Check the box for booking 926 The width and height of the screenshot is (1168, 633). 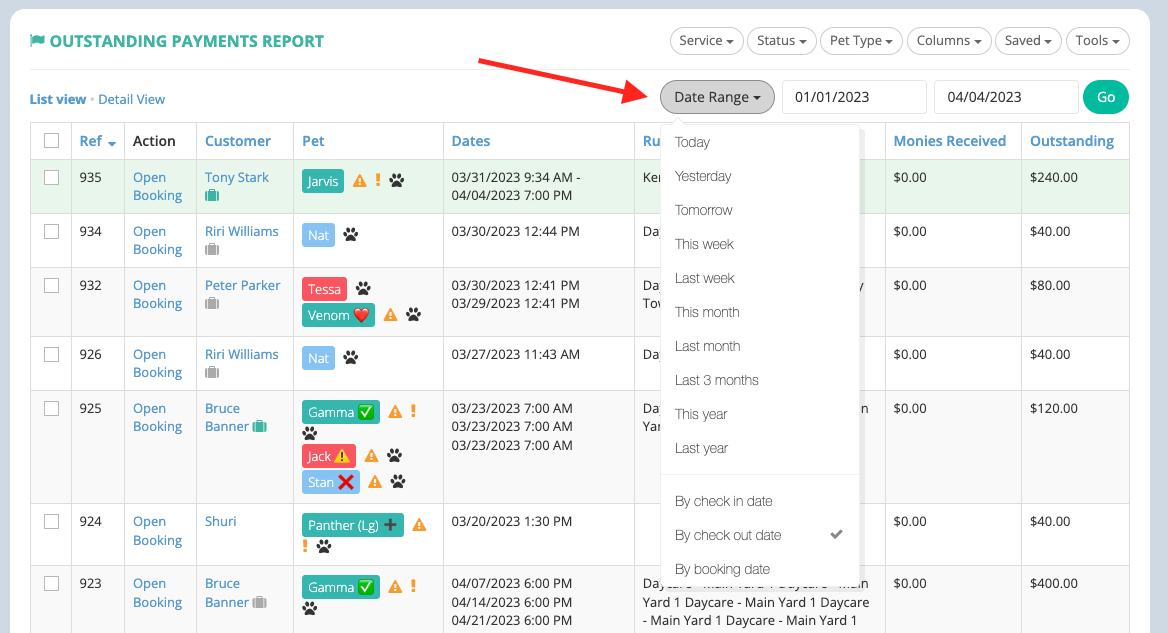point(51,354)
